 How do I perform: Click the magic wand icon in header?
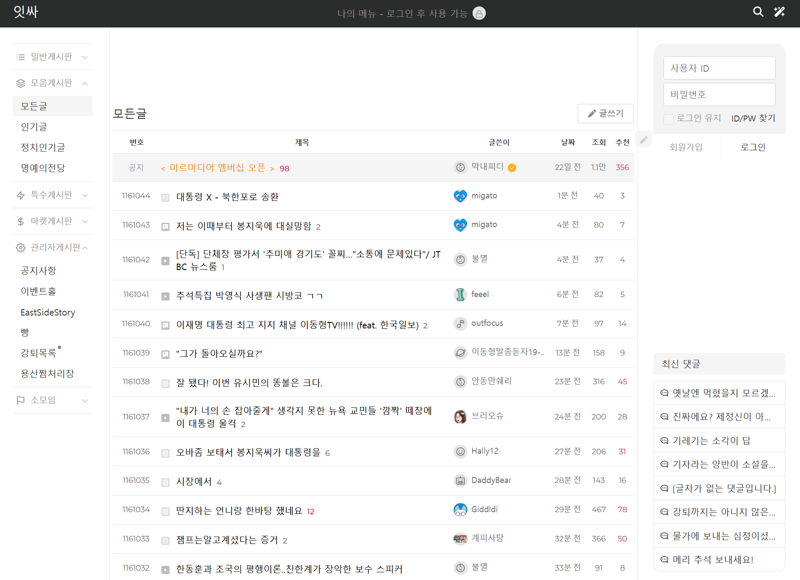pyautogui.click(x=779, y=12)
